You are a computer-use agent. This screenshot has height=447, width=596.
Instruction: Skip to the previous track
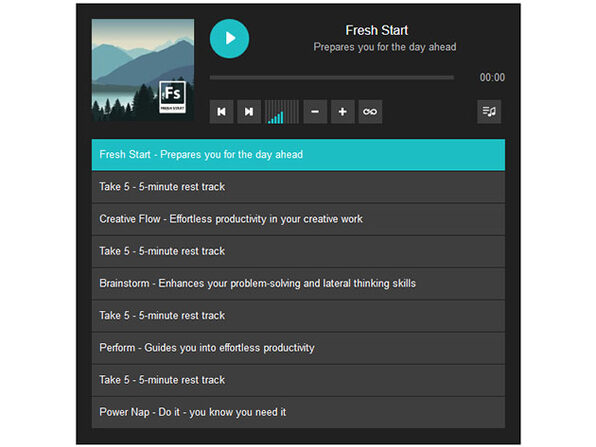(221, 112)
